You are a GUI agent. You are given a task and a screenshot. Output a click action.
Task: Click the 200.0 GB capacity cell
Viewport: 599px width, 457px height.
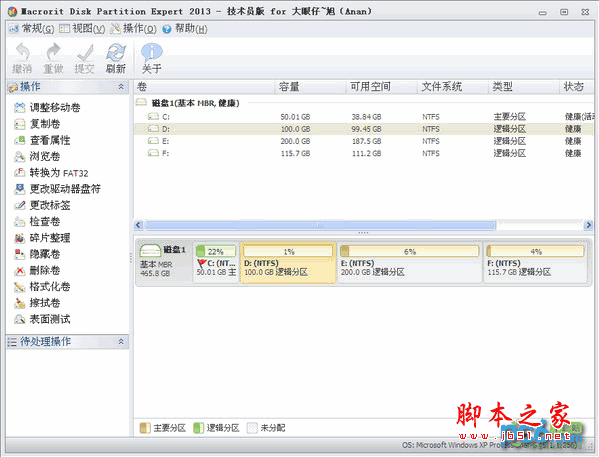pos(295,141)
